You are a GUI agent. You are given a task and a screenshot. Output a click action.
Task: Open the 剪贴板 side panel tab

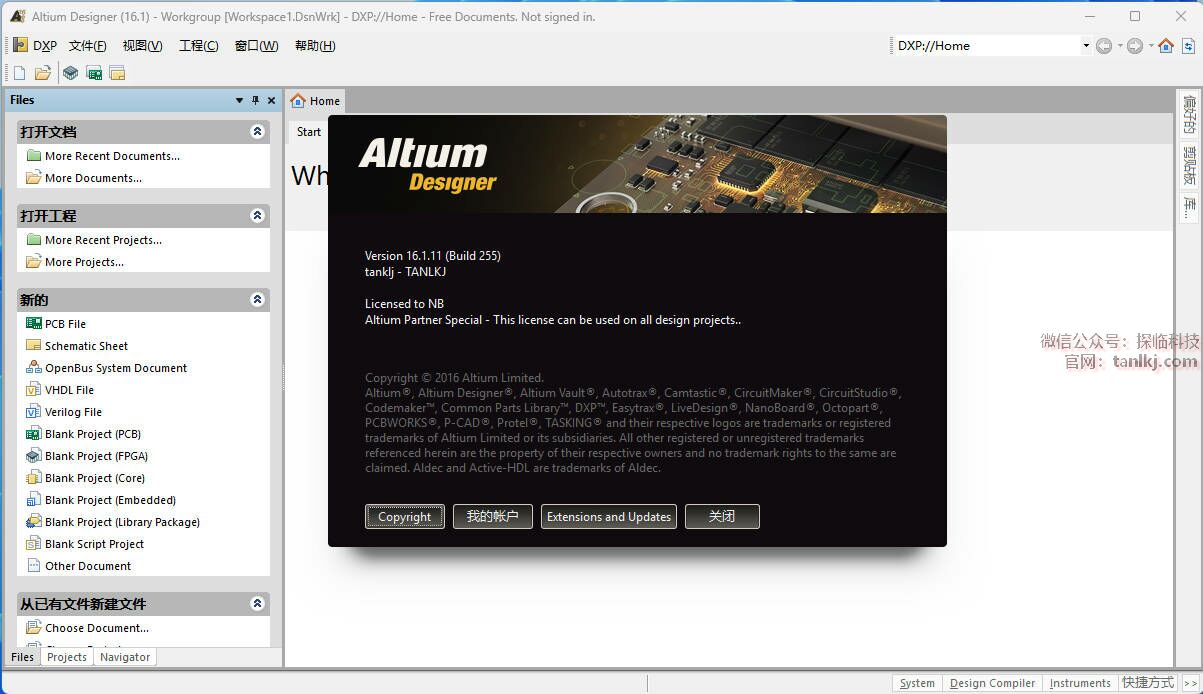pyautogui.click(x=1189, y=165)
